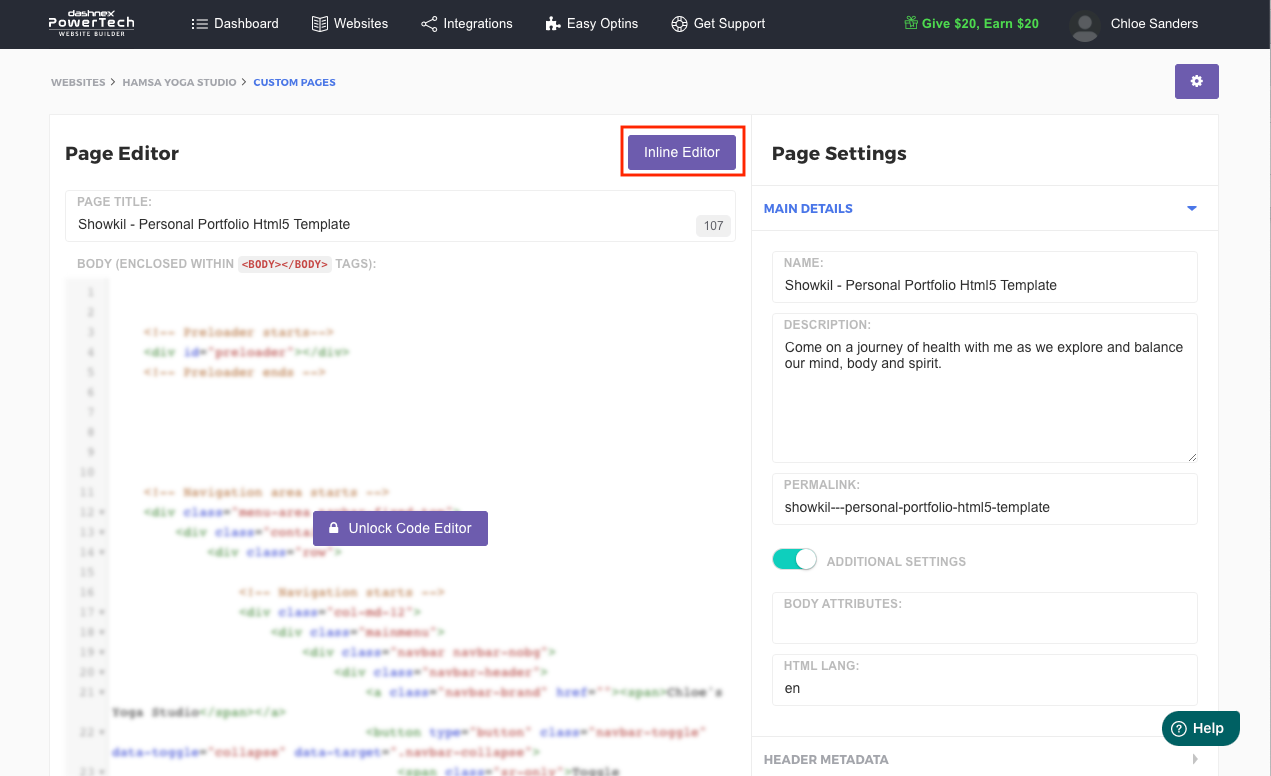The image size is (1271, 776).
Task: Click the lock icon on Unlock button
Action: (334, 528)
